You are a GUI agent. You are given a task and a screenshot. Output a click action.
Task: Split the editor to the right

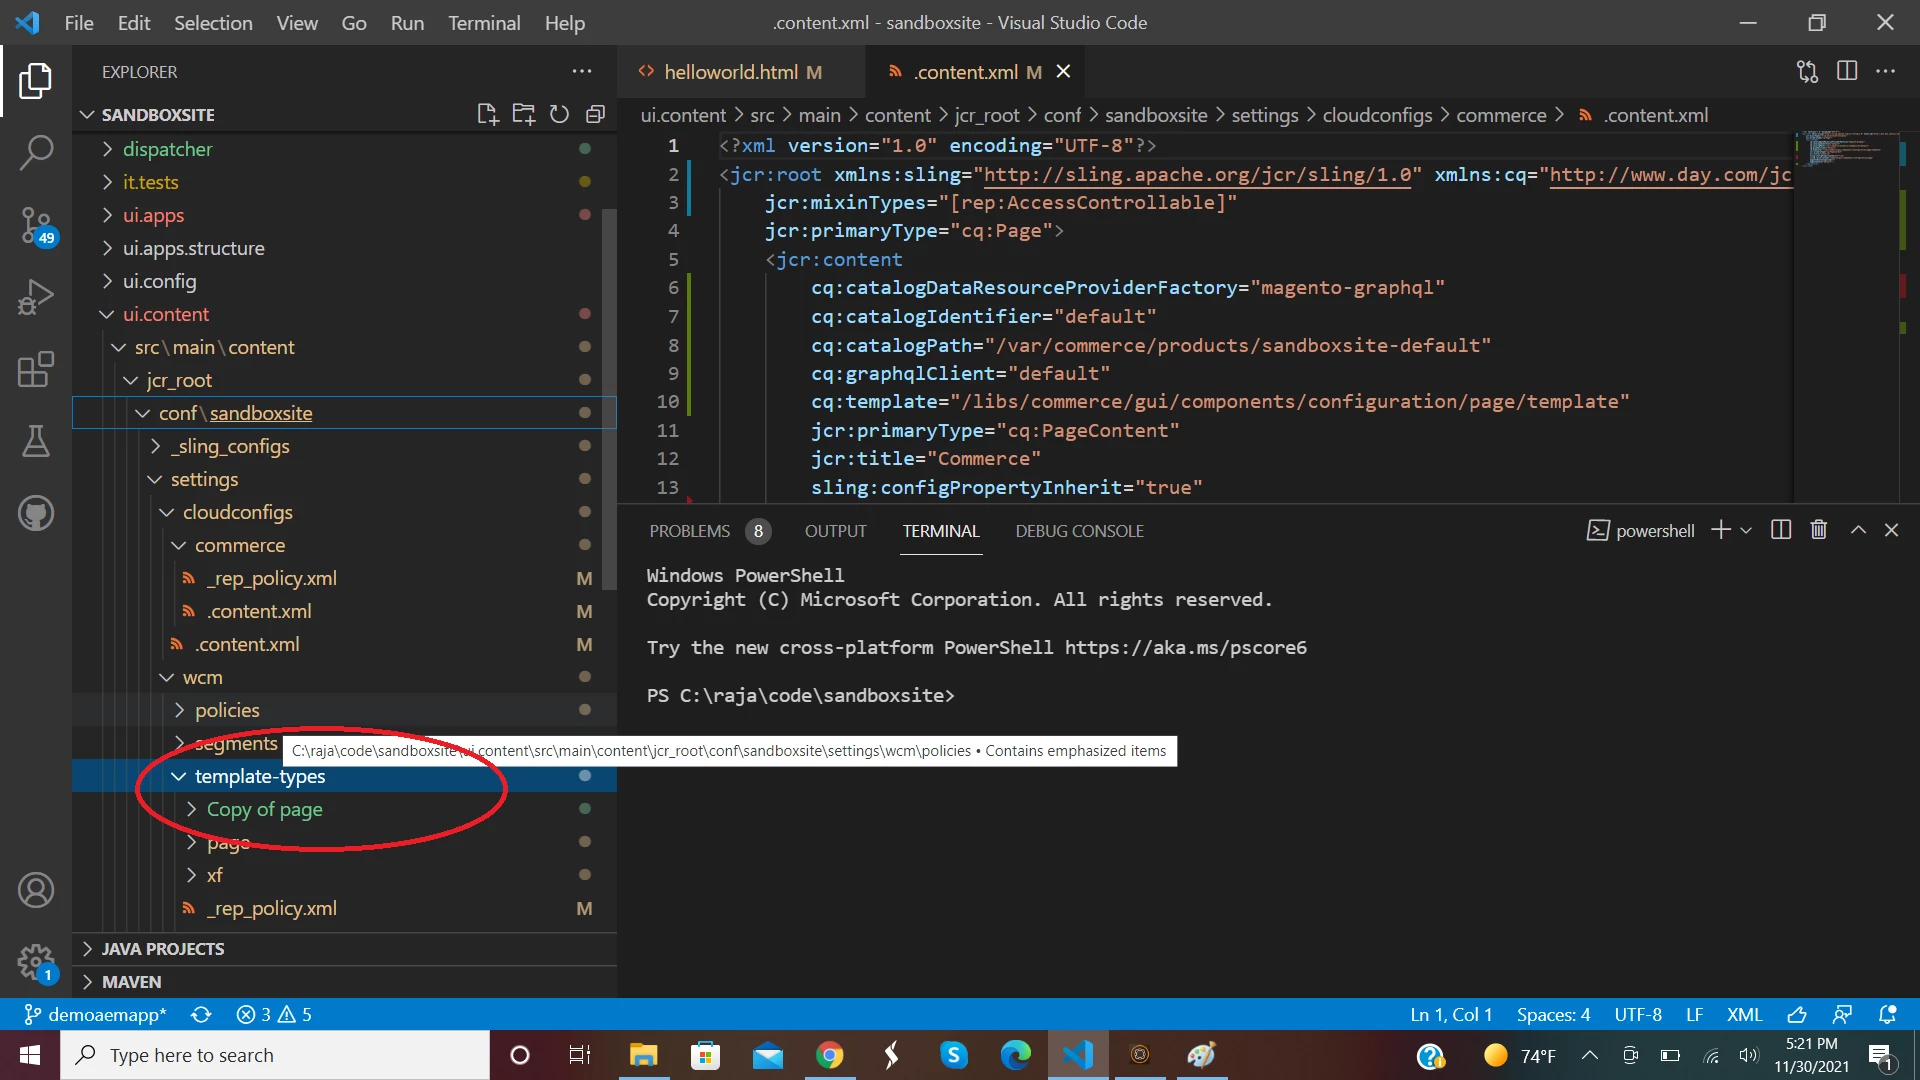tap(1847, 71)
